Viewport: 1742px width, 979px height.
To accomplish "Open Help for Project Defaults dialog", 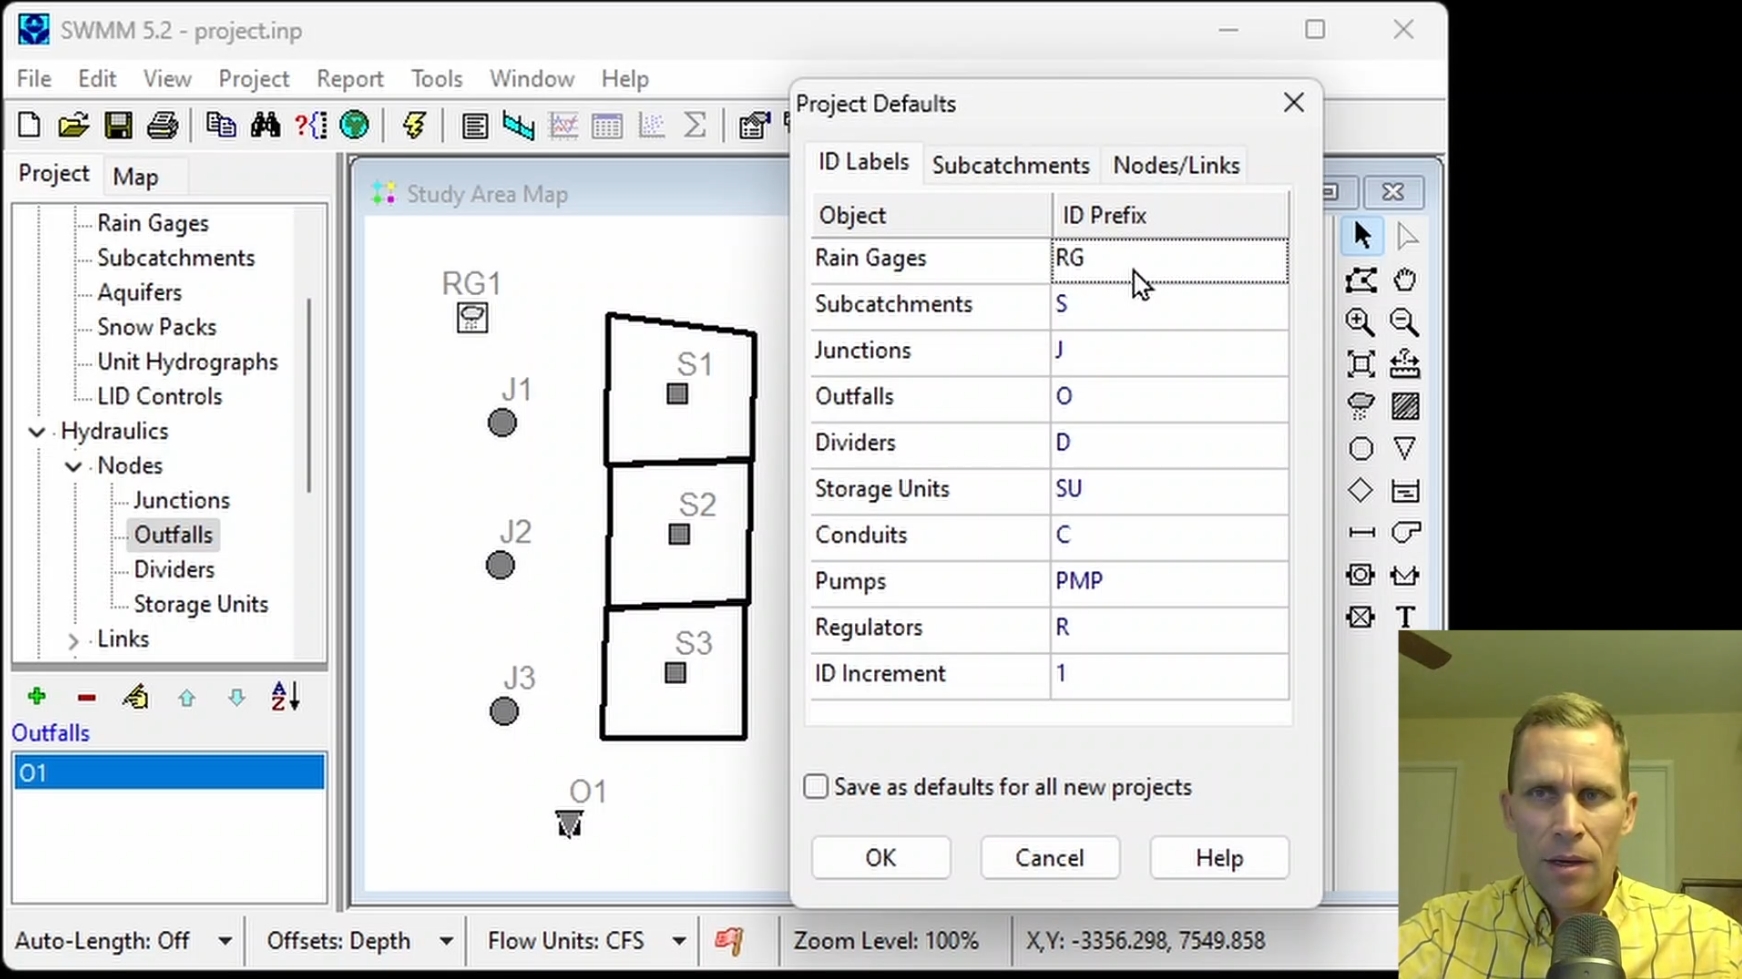I will 1219,858.
